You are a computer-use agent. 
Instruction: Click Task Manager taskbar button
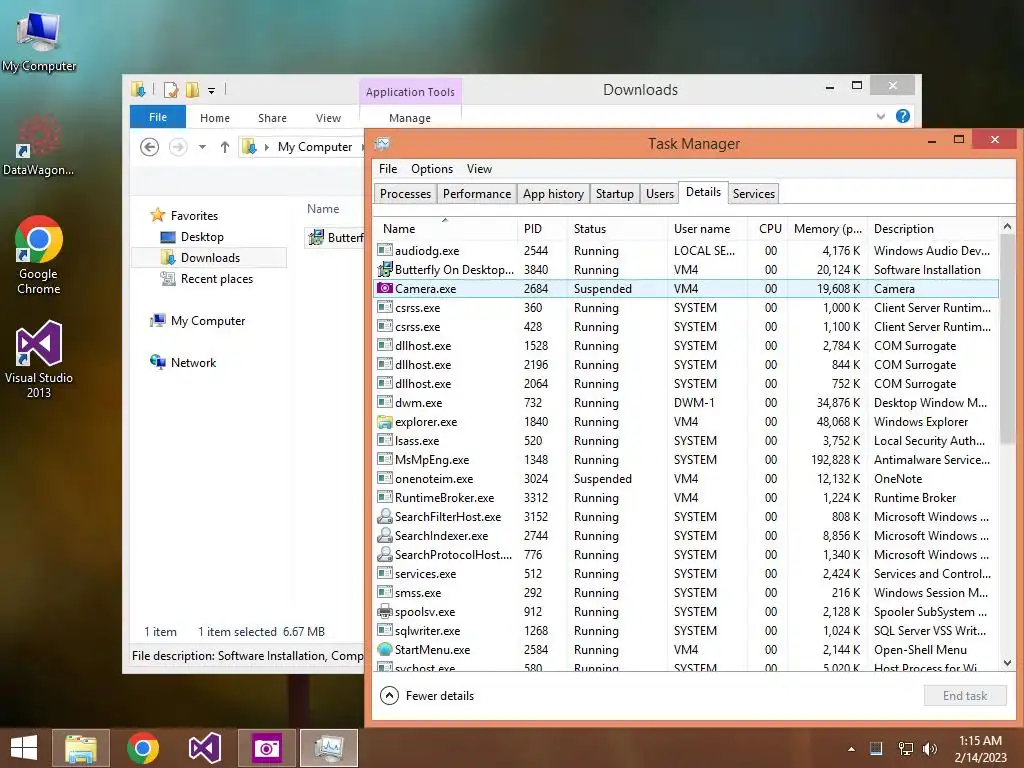pos(328,748)
